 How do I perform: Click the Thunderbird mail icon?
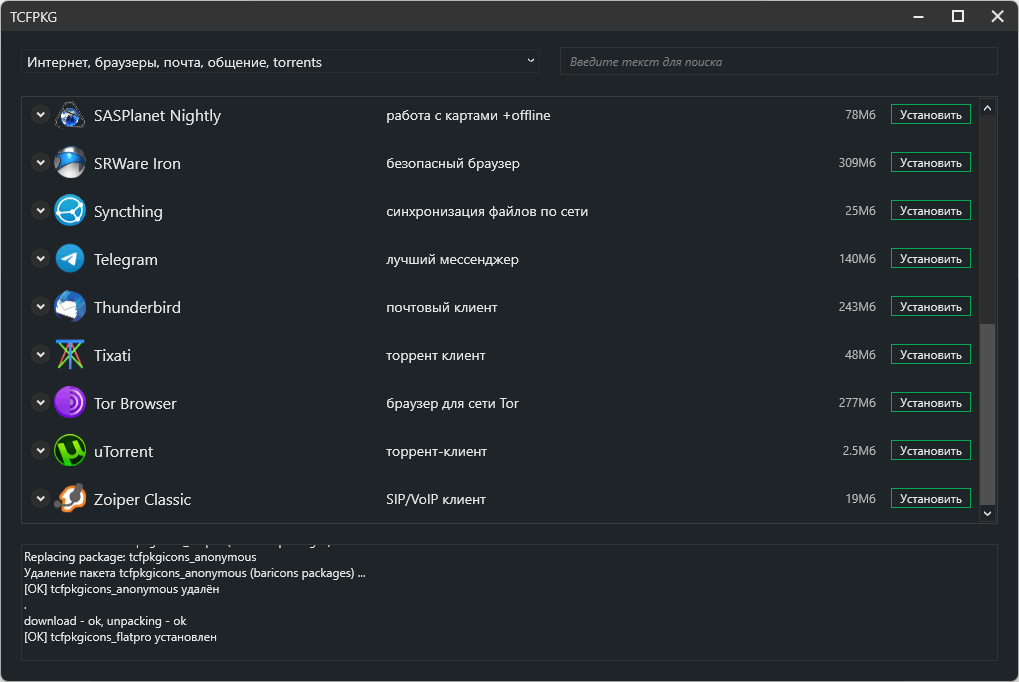pyautogui.click(x=70, y=307)
